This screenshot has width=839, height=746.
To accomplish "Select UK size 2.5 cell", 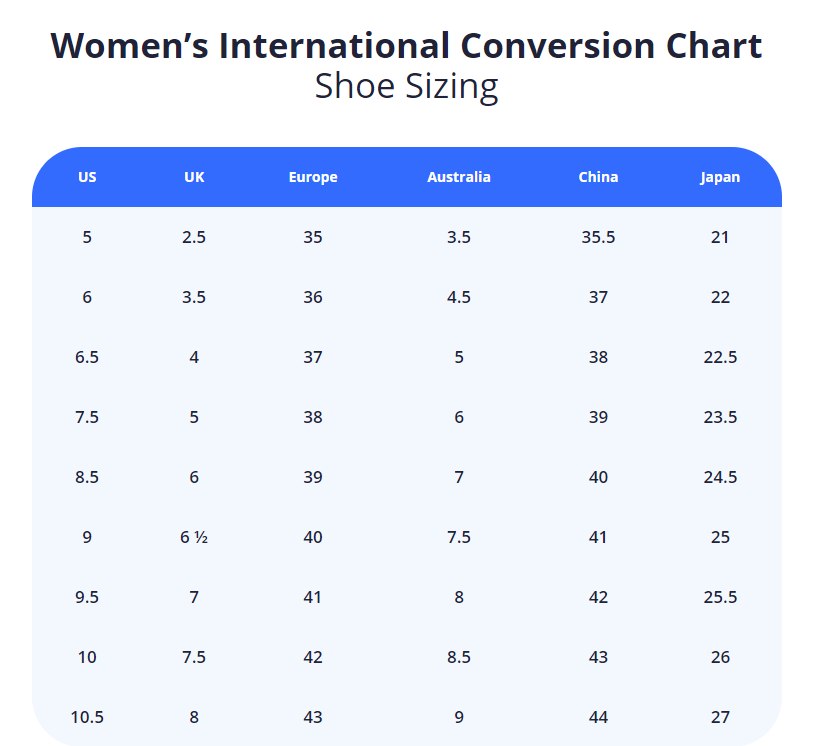I will point(194,237).
